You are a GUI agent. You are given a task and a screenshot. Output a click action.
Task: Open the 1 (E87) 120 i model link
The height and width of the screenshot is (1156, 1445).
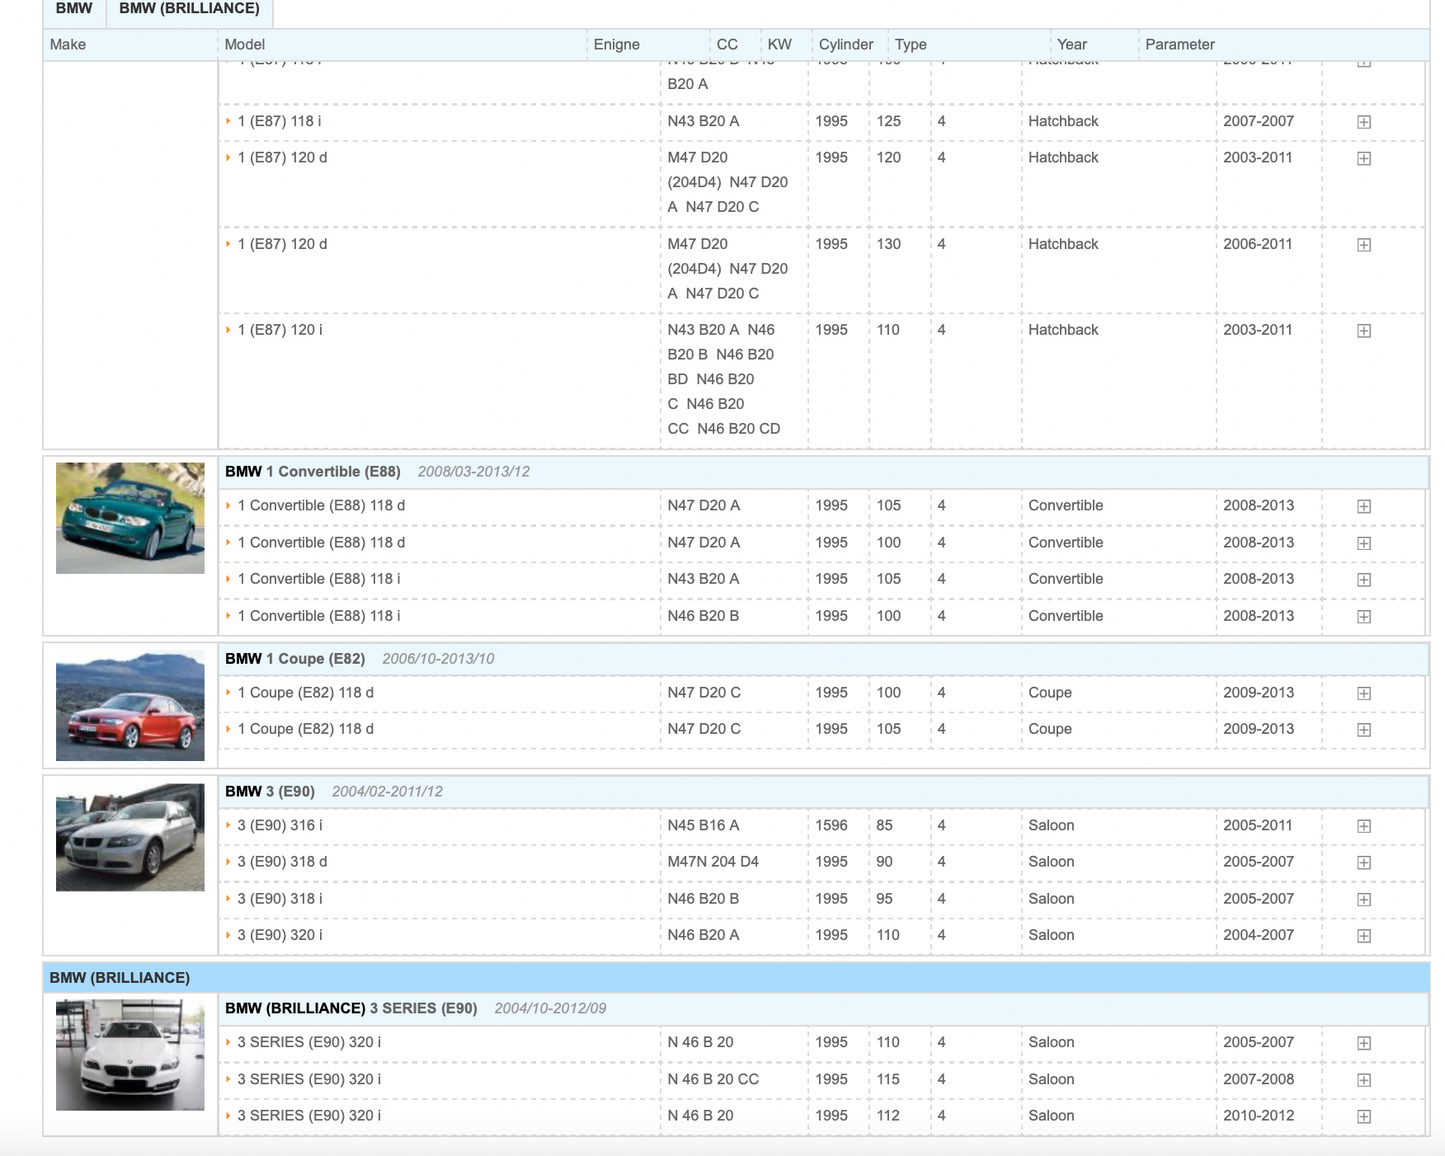(280, 330)
